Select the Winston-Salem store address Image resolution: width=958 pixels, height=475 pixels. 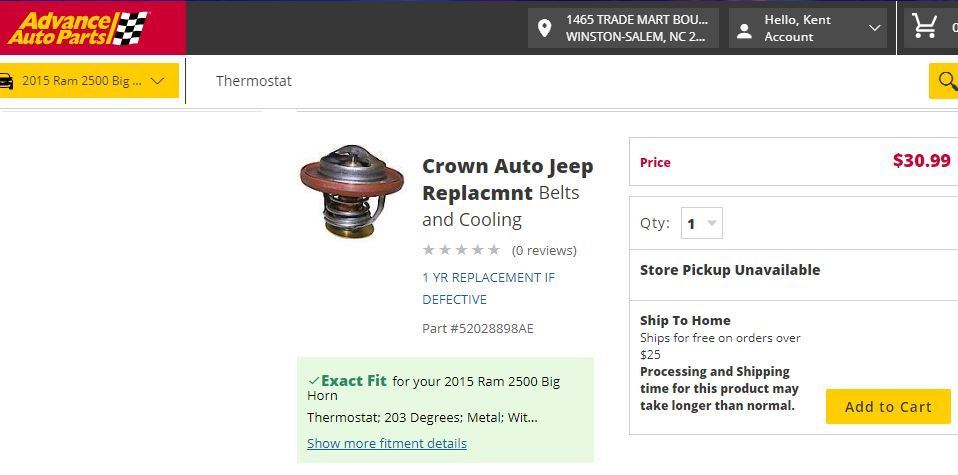click(x=636, y=28)
